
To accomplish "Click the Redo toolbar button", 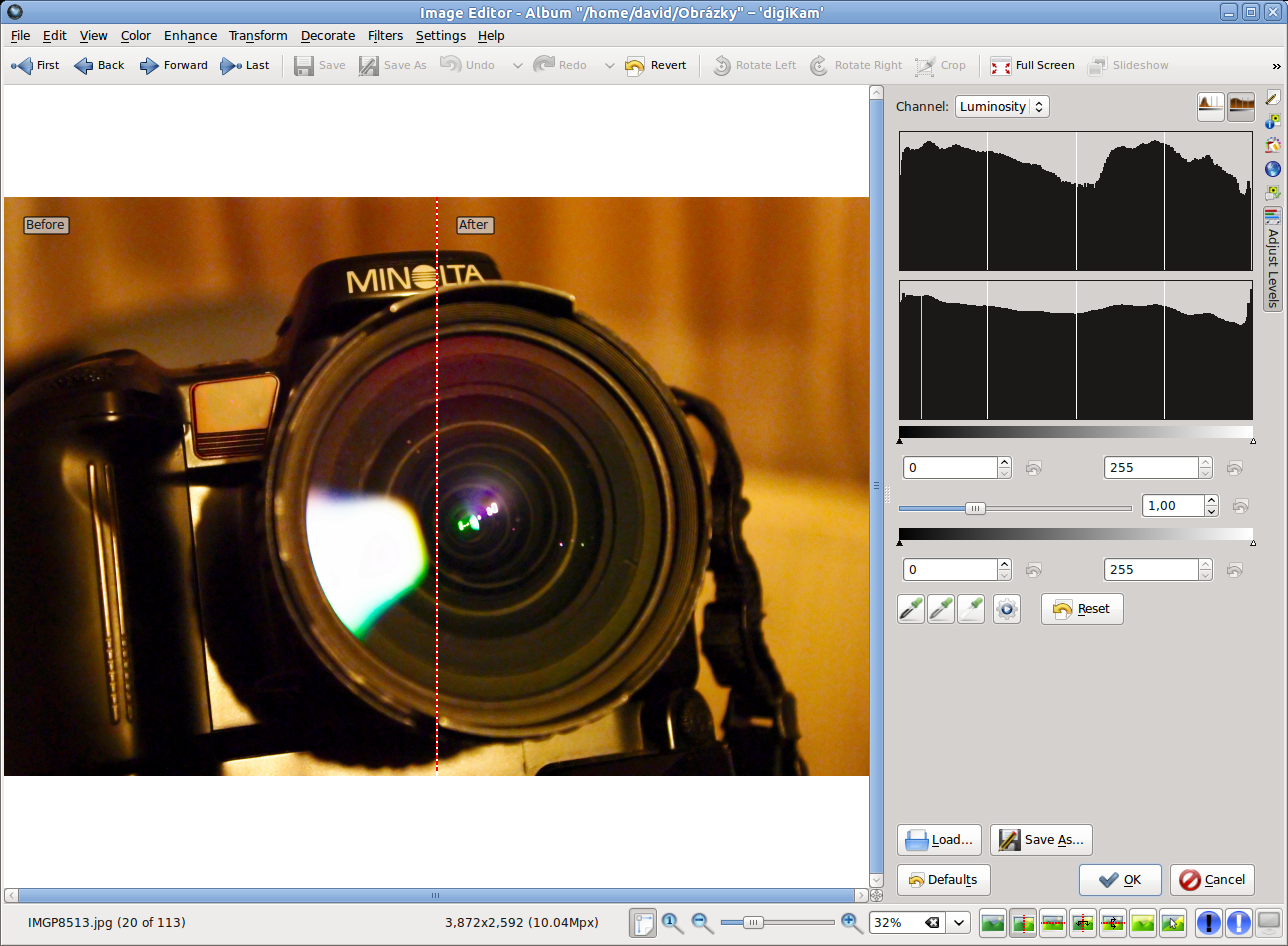I will pos(560,65).
